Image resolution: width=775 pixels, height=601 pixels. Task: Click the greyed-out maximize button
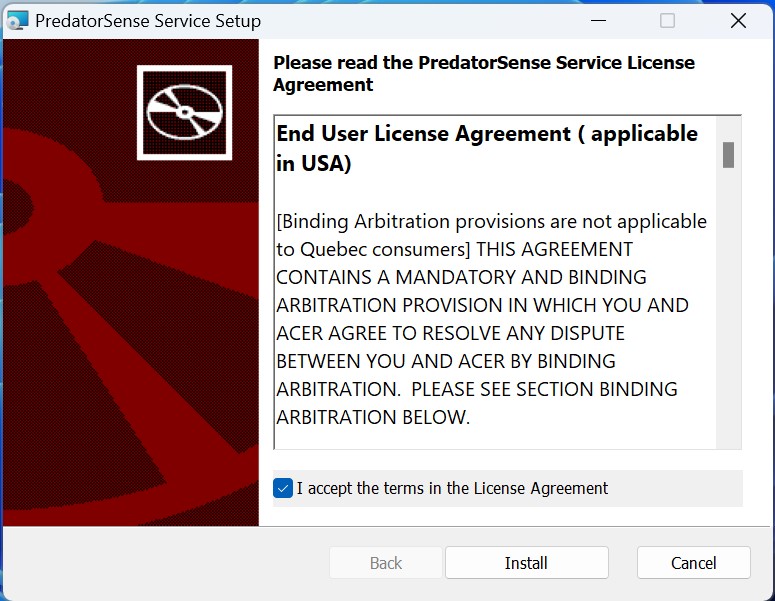coord(667,20)
